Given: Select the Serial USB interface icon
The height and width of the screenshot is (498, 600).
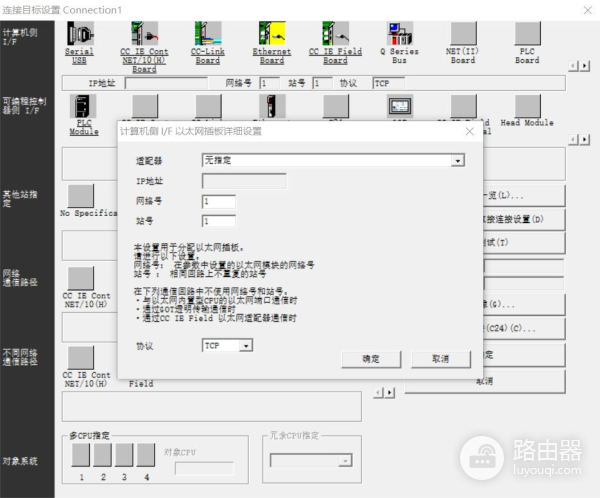Looking at the screenshot, I should click(80, 34).
